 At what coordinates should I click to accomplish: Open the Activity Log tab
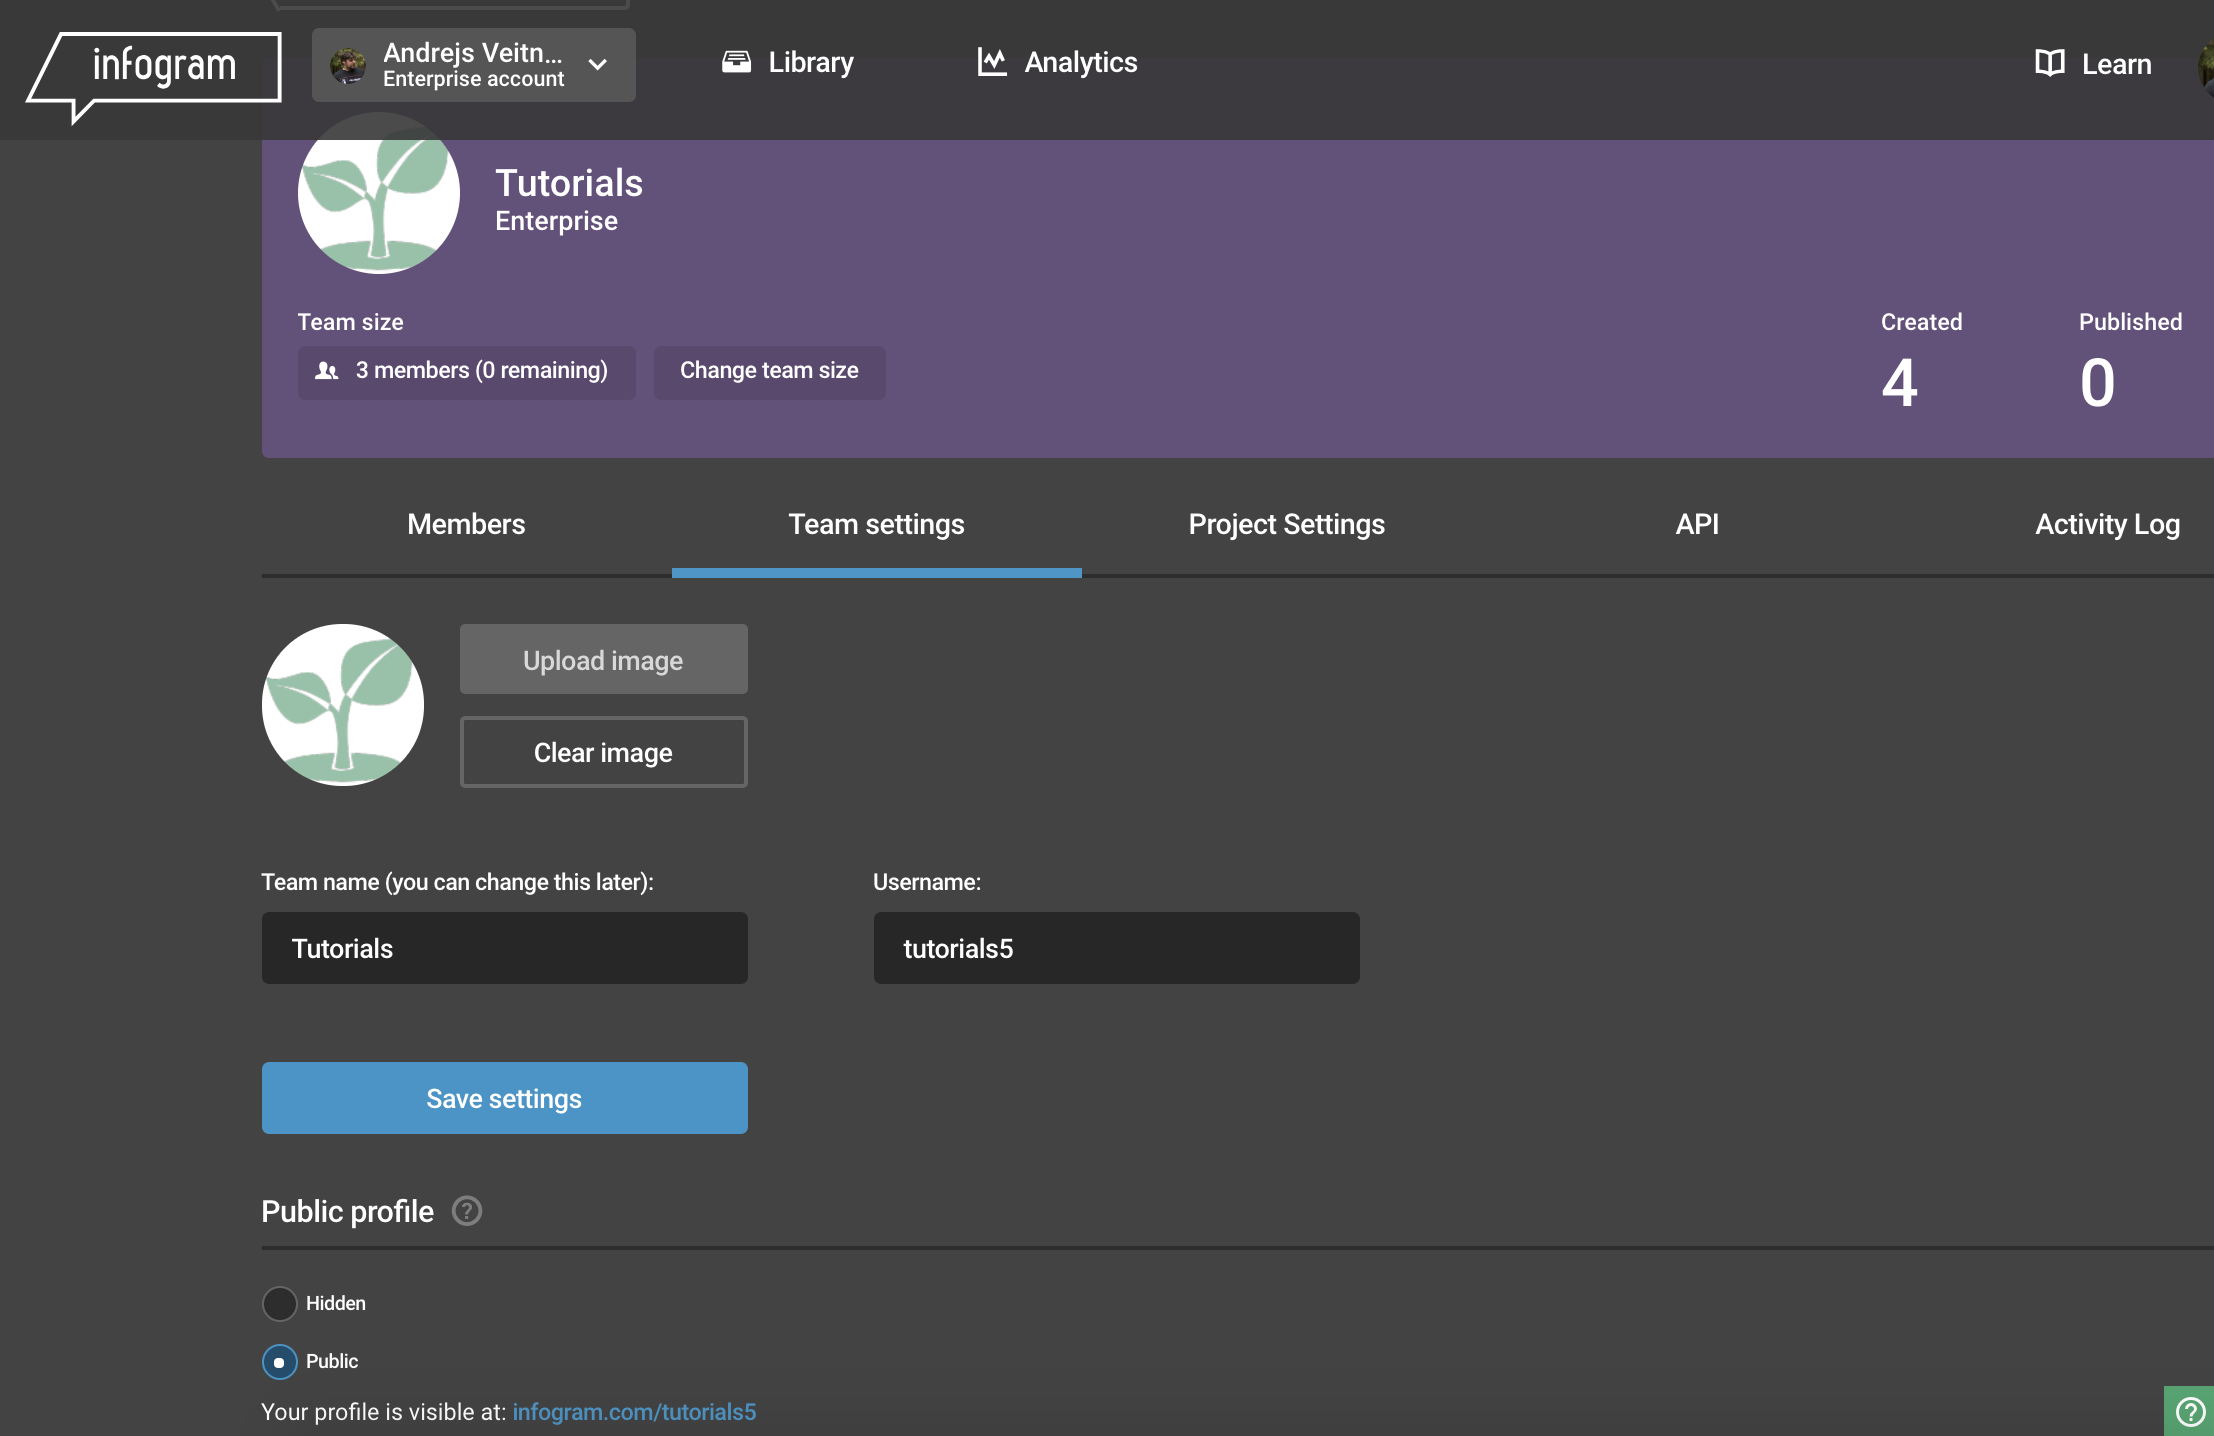tap(2107, 525)
